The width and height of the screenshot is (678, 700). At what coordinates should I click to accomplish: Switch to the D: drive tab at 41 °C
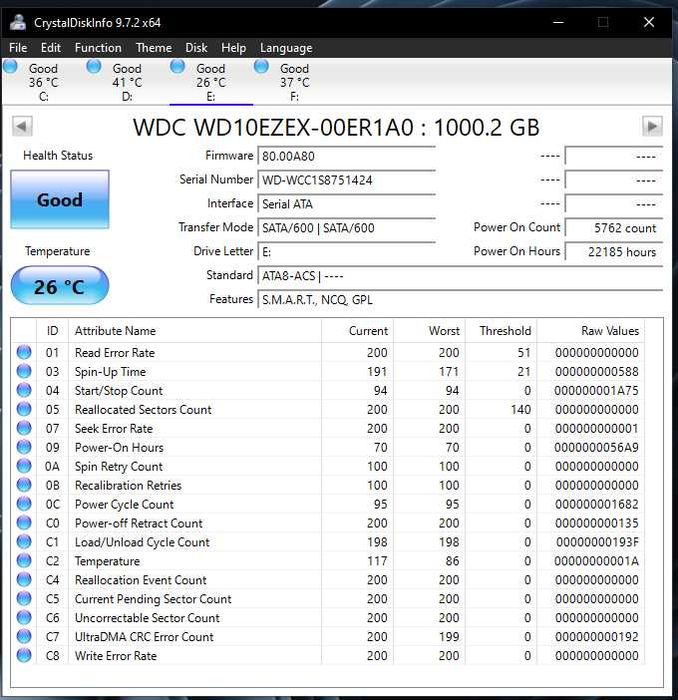[127, 82]
